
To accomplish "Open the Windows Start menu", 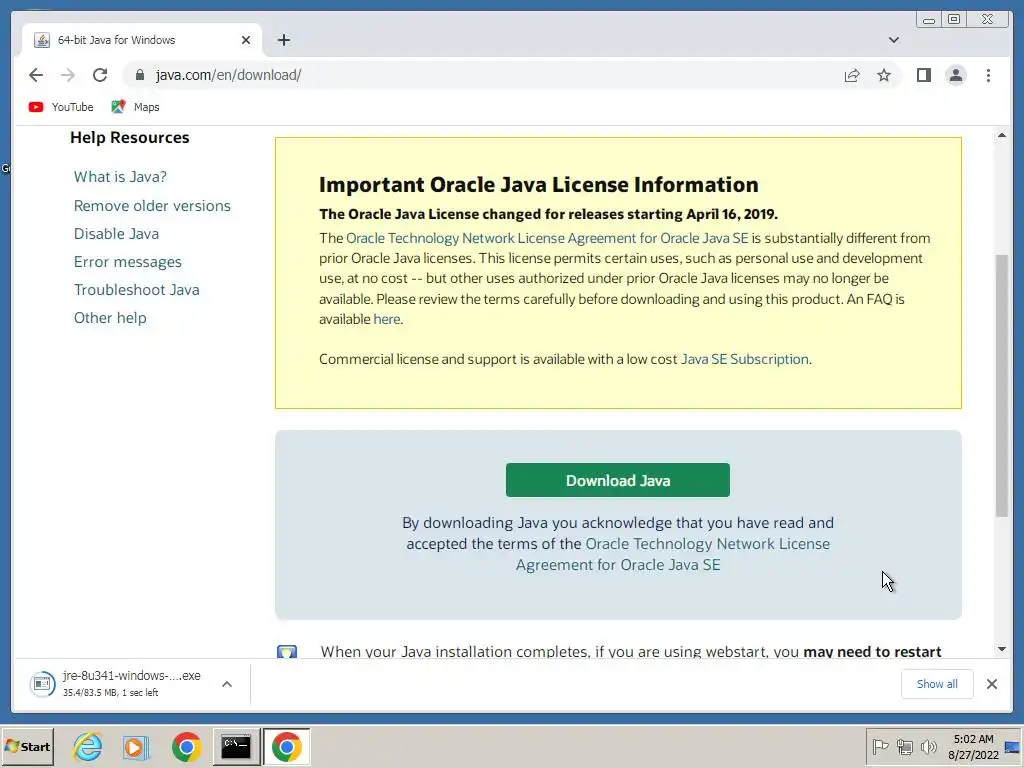I will [x=27, y=746].
